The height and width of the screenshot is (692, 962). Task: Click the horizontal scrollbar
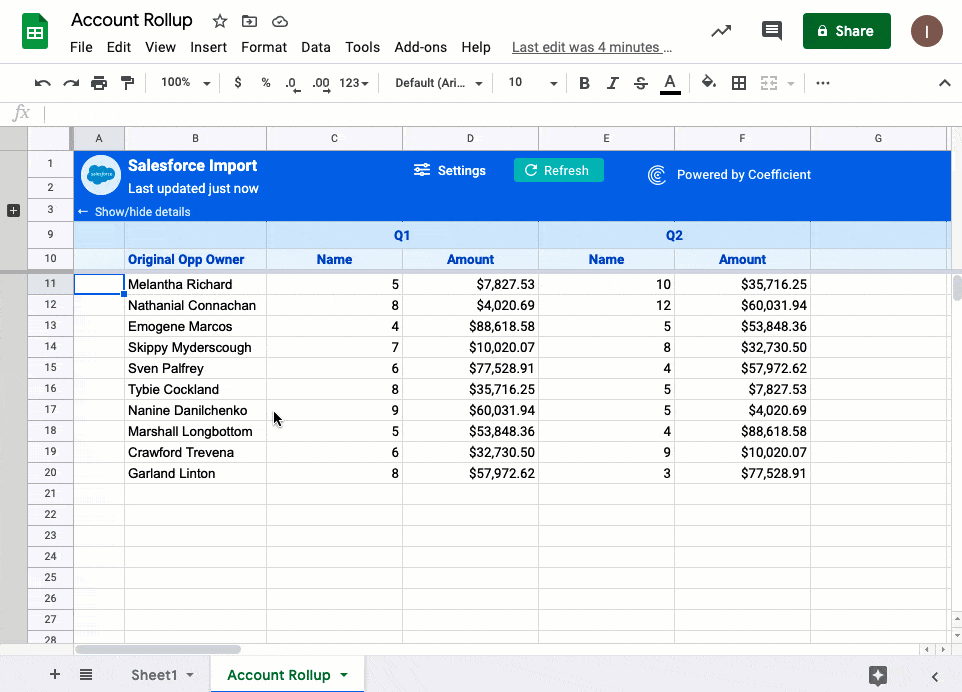pos(158,649)
